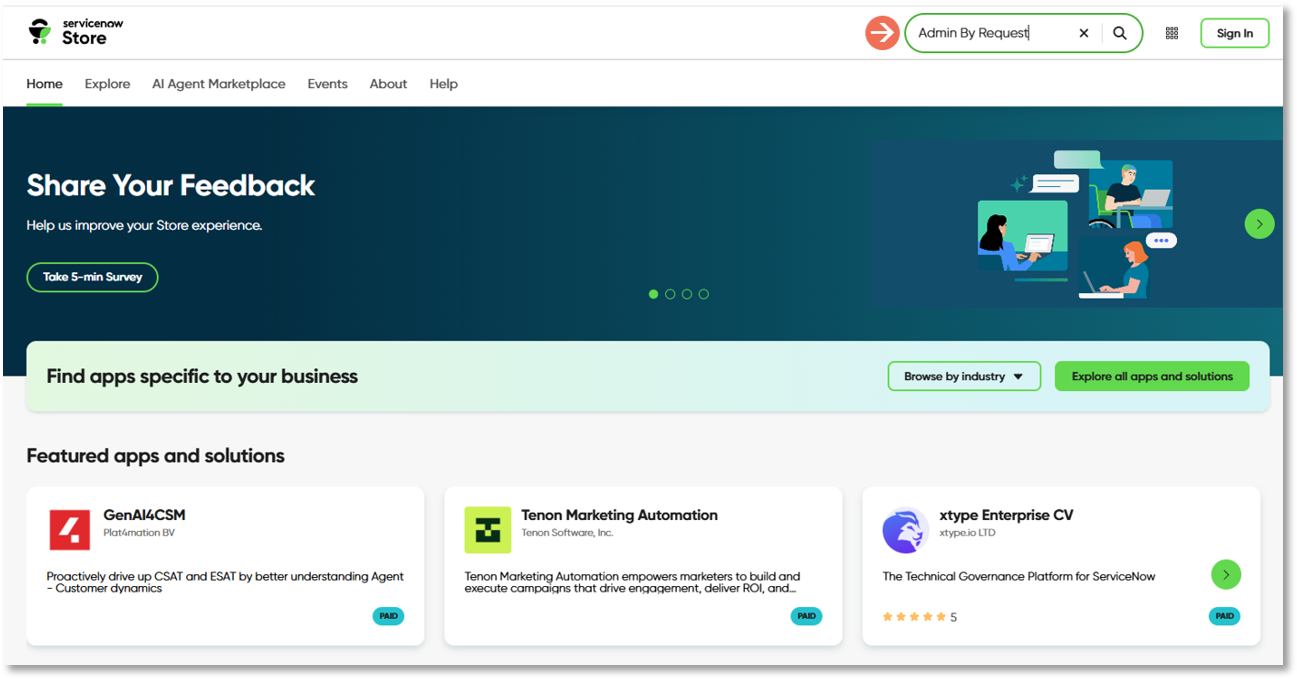Advance banner with right arrow icon
The height and width of the screenshot is (679, 1297).
point(1259,223)
